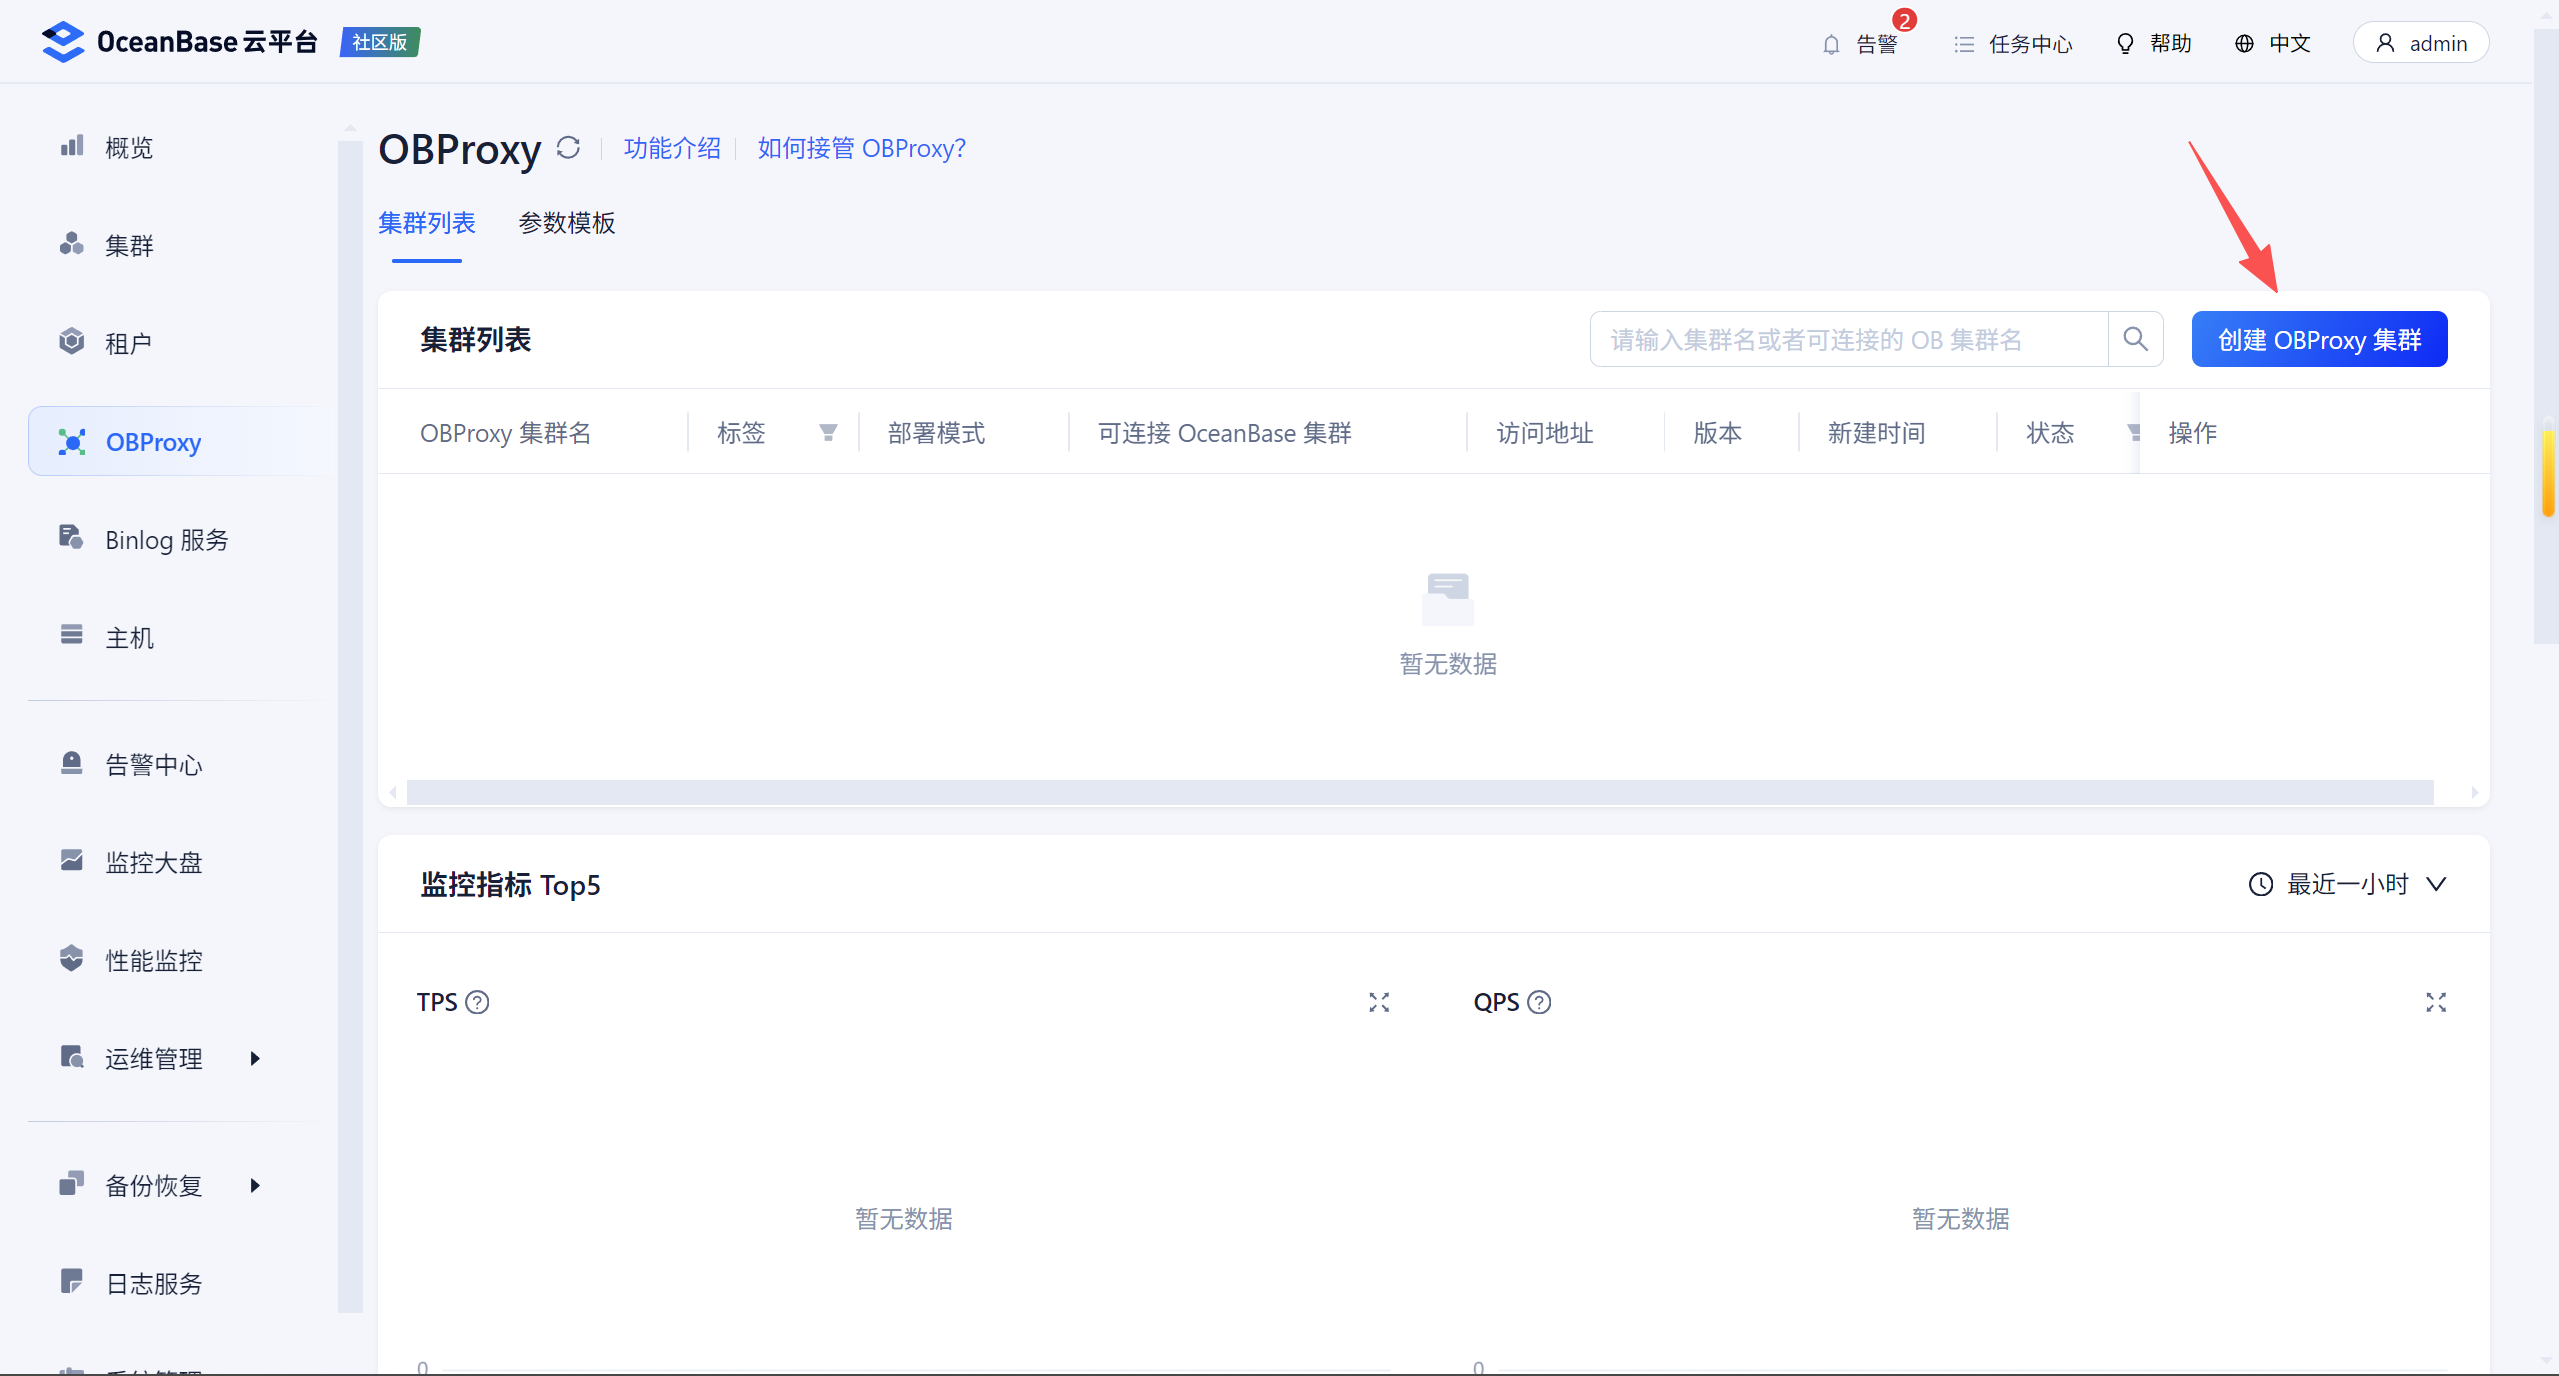Click the 功能介绍 link
The height and width of the screenshot is (1376, 2559).
coord(672,148)
